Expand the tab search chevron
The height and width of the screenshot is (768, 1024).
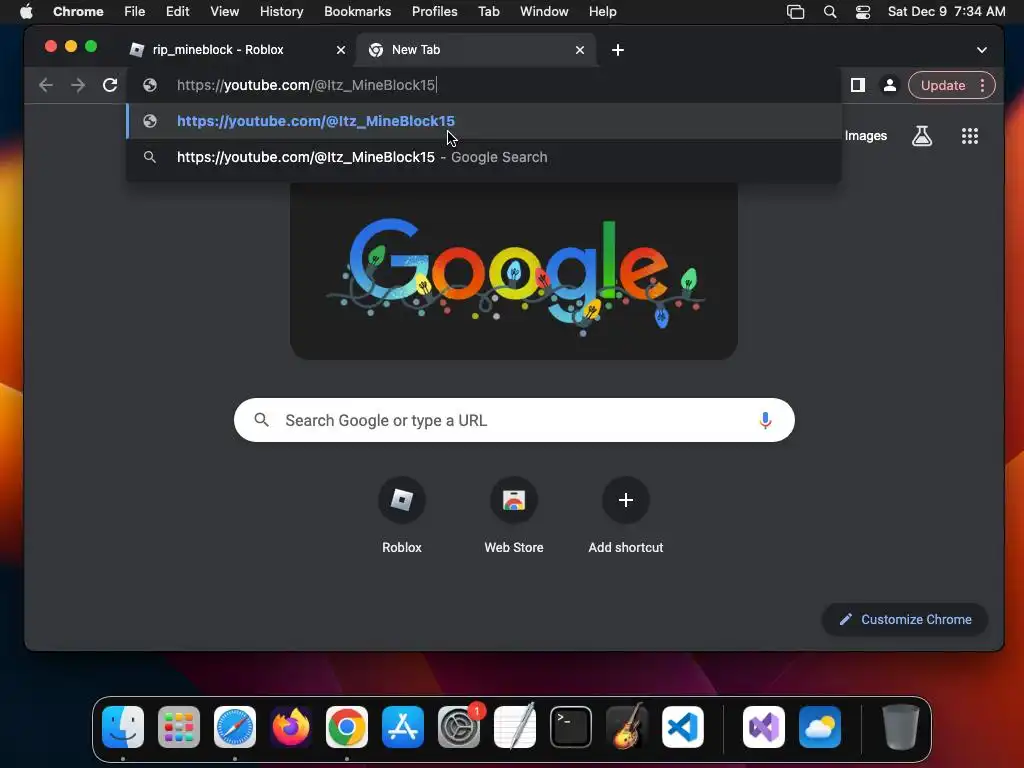point(981,50)
